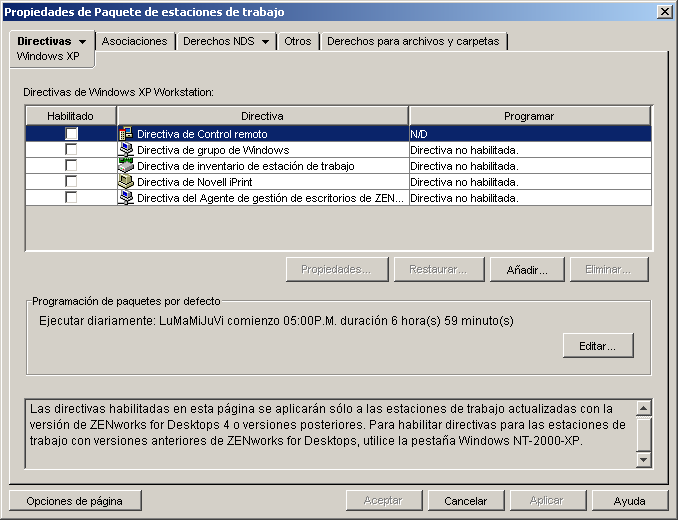Tick the inventario de estación de trabajo checkbox
This screenshot has width=678, height=520.
coord(71,166)
